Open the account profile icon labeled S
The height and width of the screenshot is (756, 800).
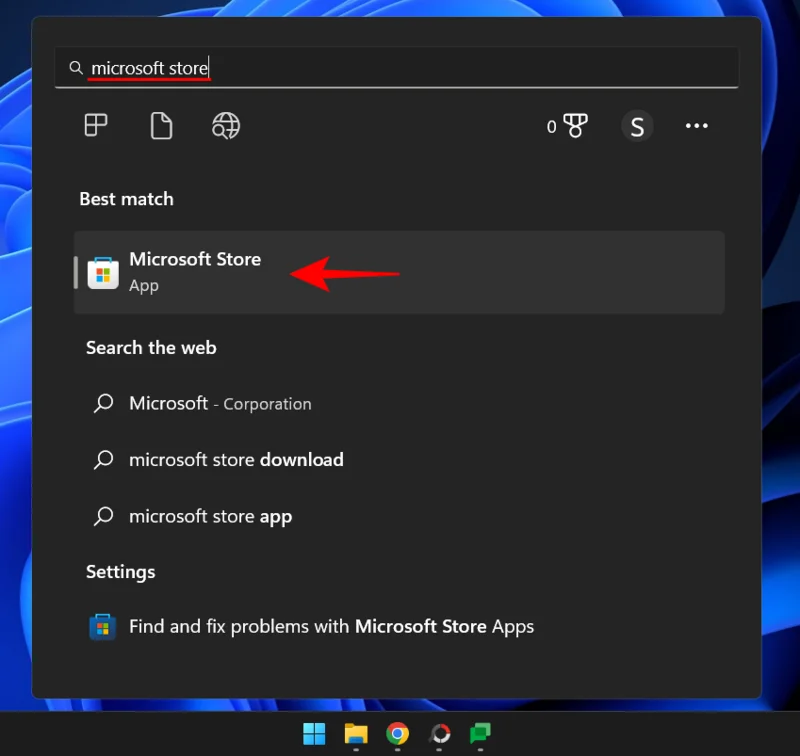[637, 126]
